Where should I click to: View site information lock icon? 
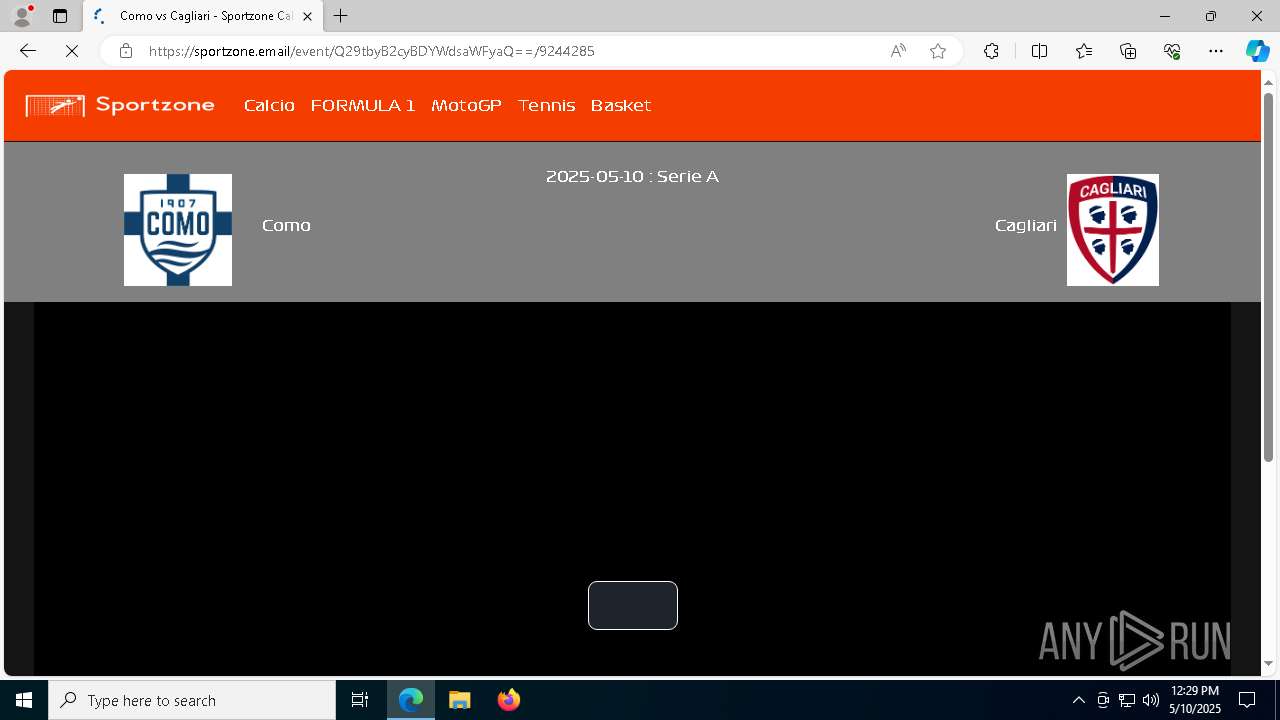(x=126, y=51)
